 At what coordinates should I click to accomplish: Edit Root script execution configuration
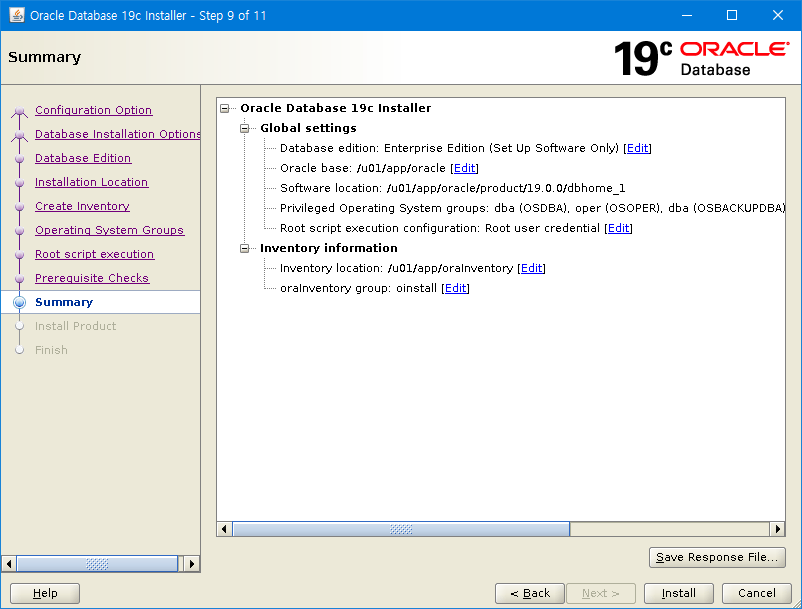619,228
